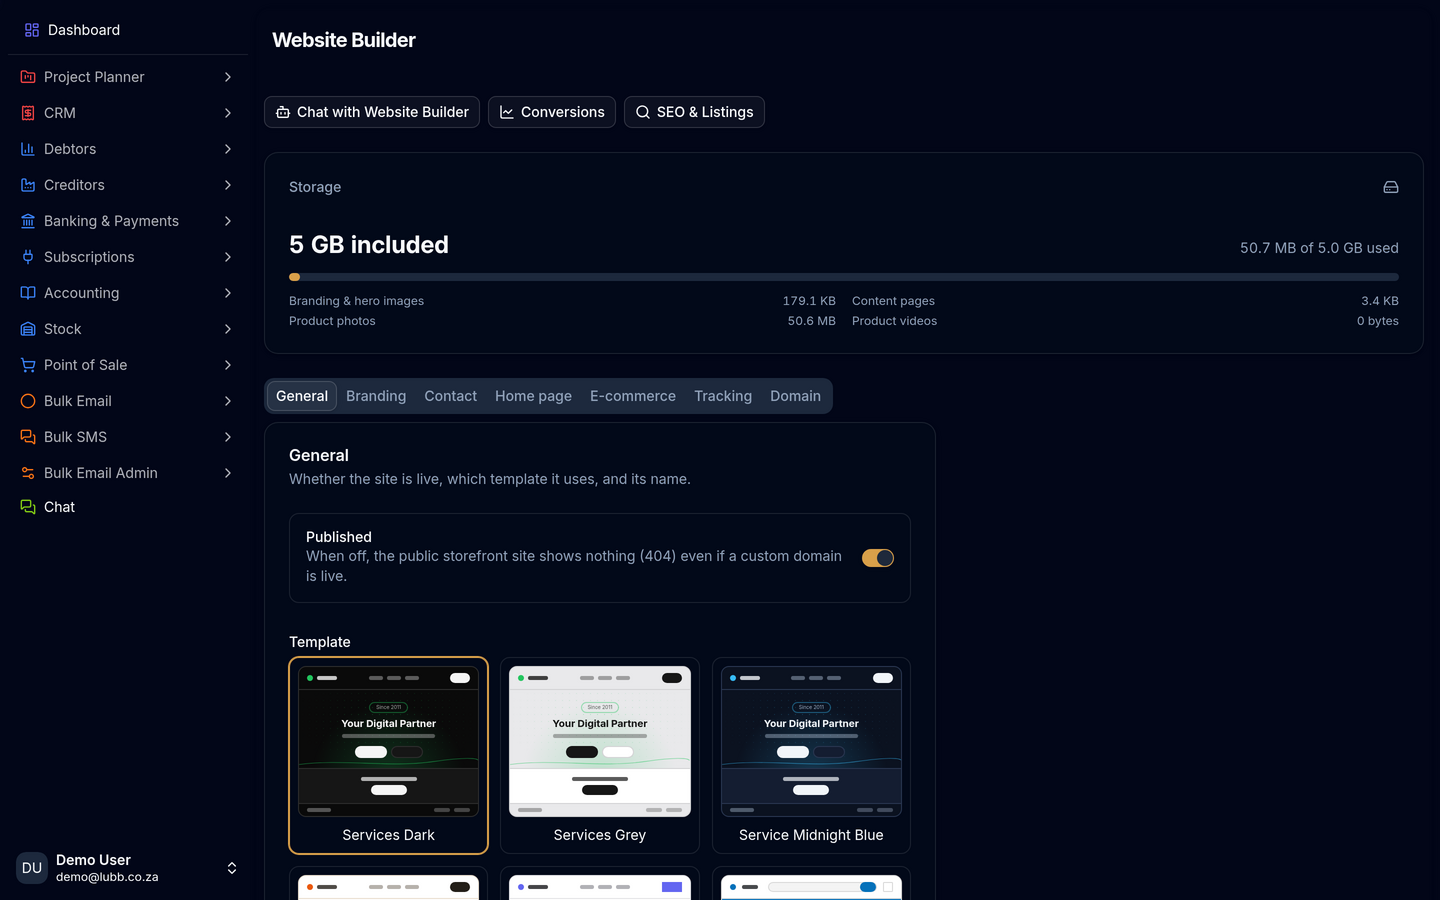Screen dimensions: 1440x900
Task: Click the Bulk Email circle icon
Action: (28, 401)
